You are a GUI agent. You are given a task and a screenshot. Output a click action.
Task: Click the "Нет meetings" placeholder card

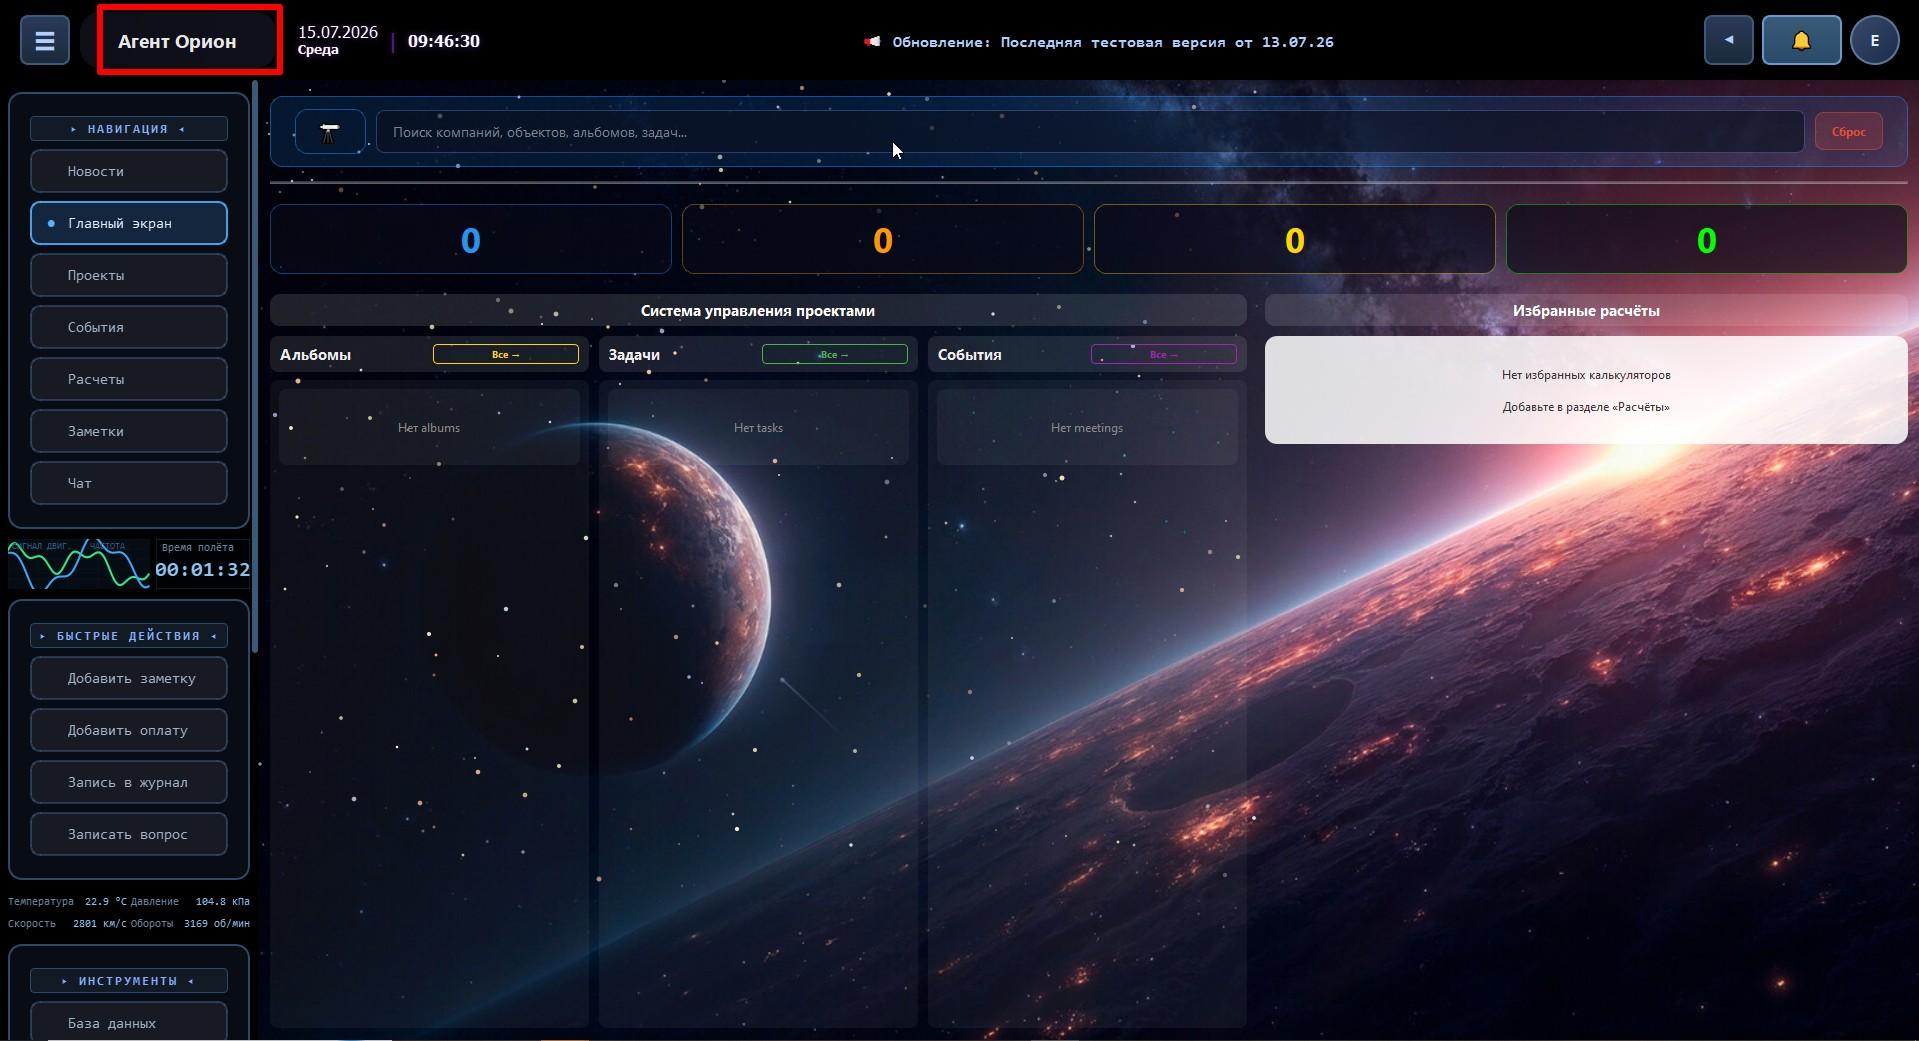pos(1087,427)
